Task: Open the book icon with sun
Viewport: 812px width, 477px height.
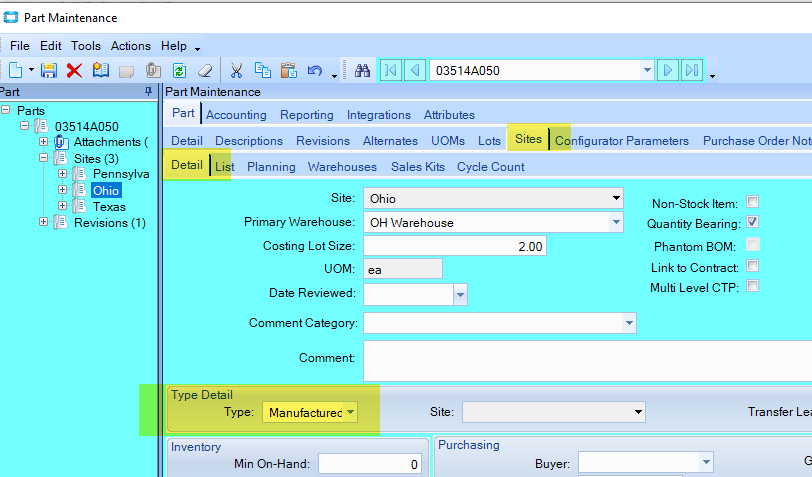Action: pos(100,70)
